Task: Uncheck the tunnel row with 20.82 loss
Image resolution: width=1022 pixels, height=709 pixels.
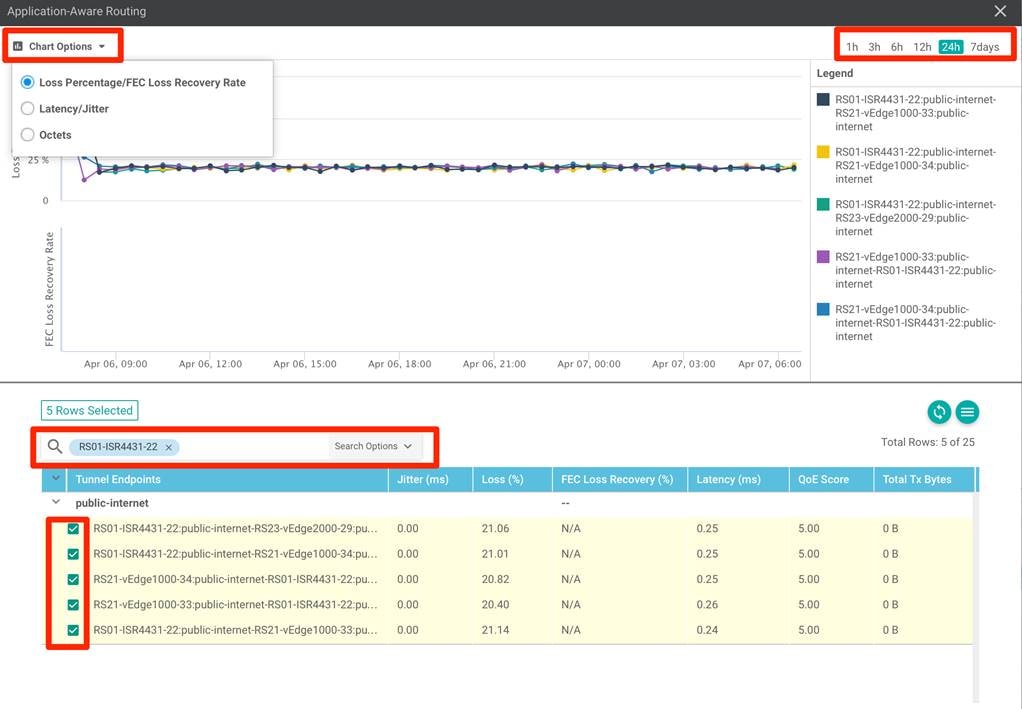Action: pos(73,580)
